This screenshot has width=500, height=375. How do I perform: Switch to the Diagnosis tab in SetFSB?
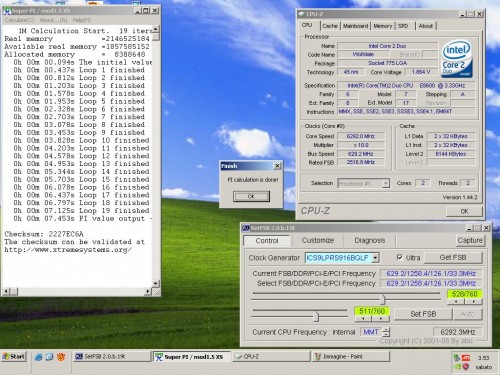coord(370,240)
